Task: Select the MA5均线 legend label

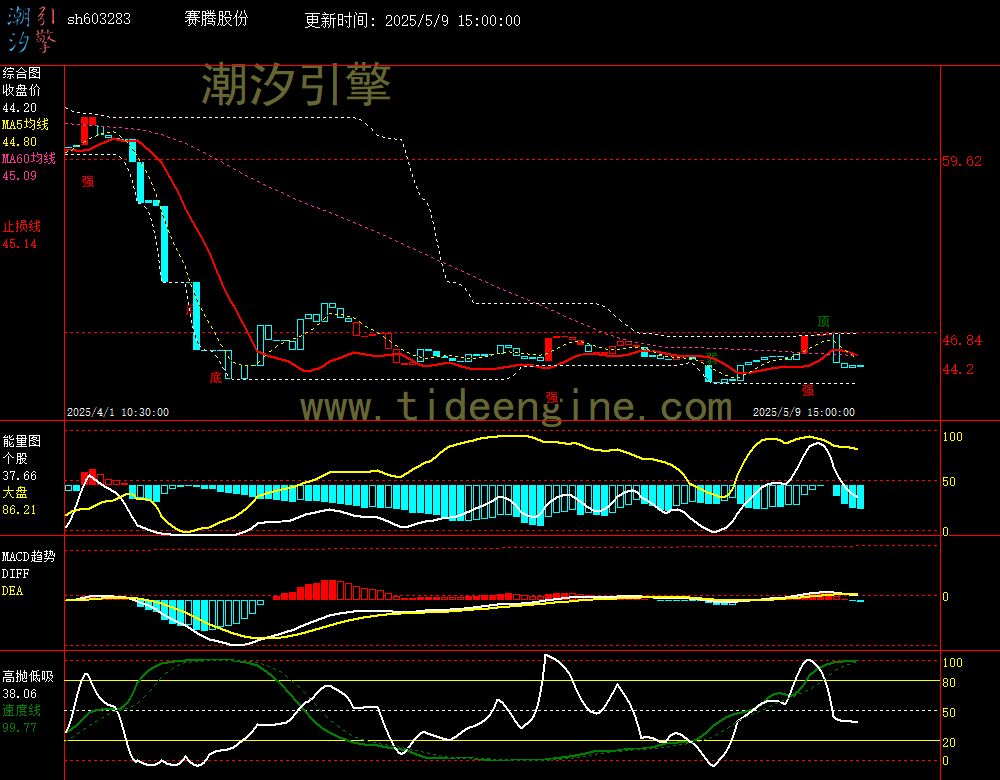Action: coord(26,124)
